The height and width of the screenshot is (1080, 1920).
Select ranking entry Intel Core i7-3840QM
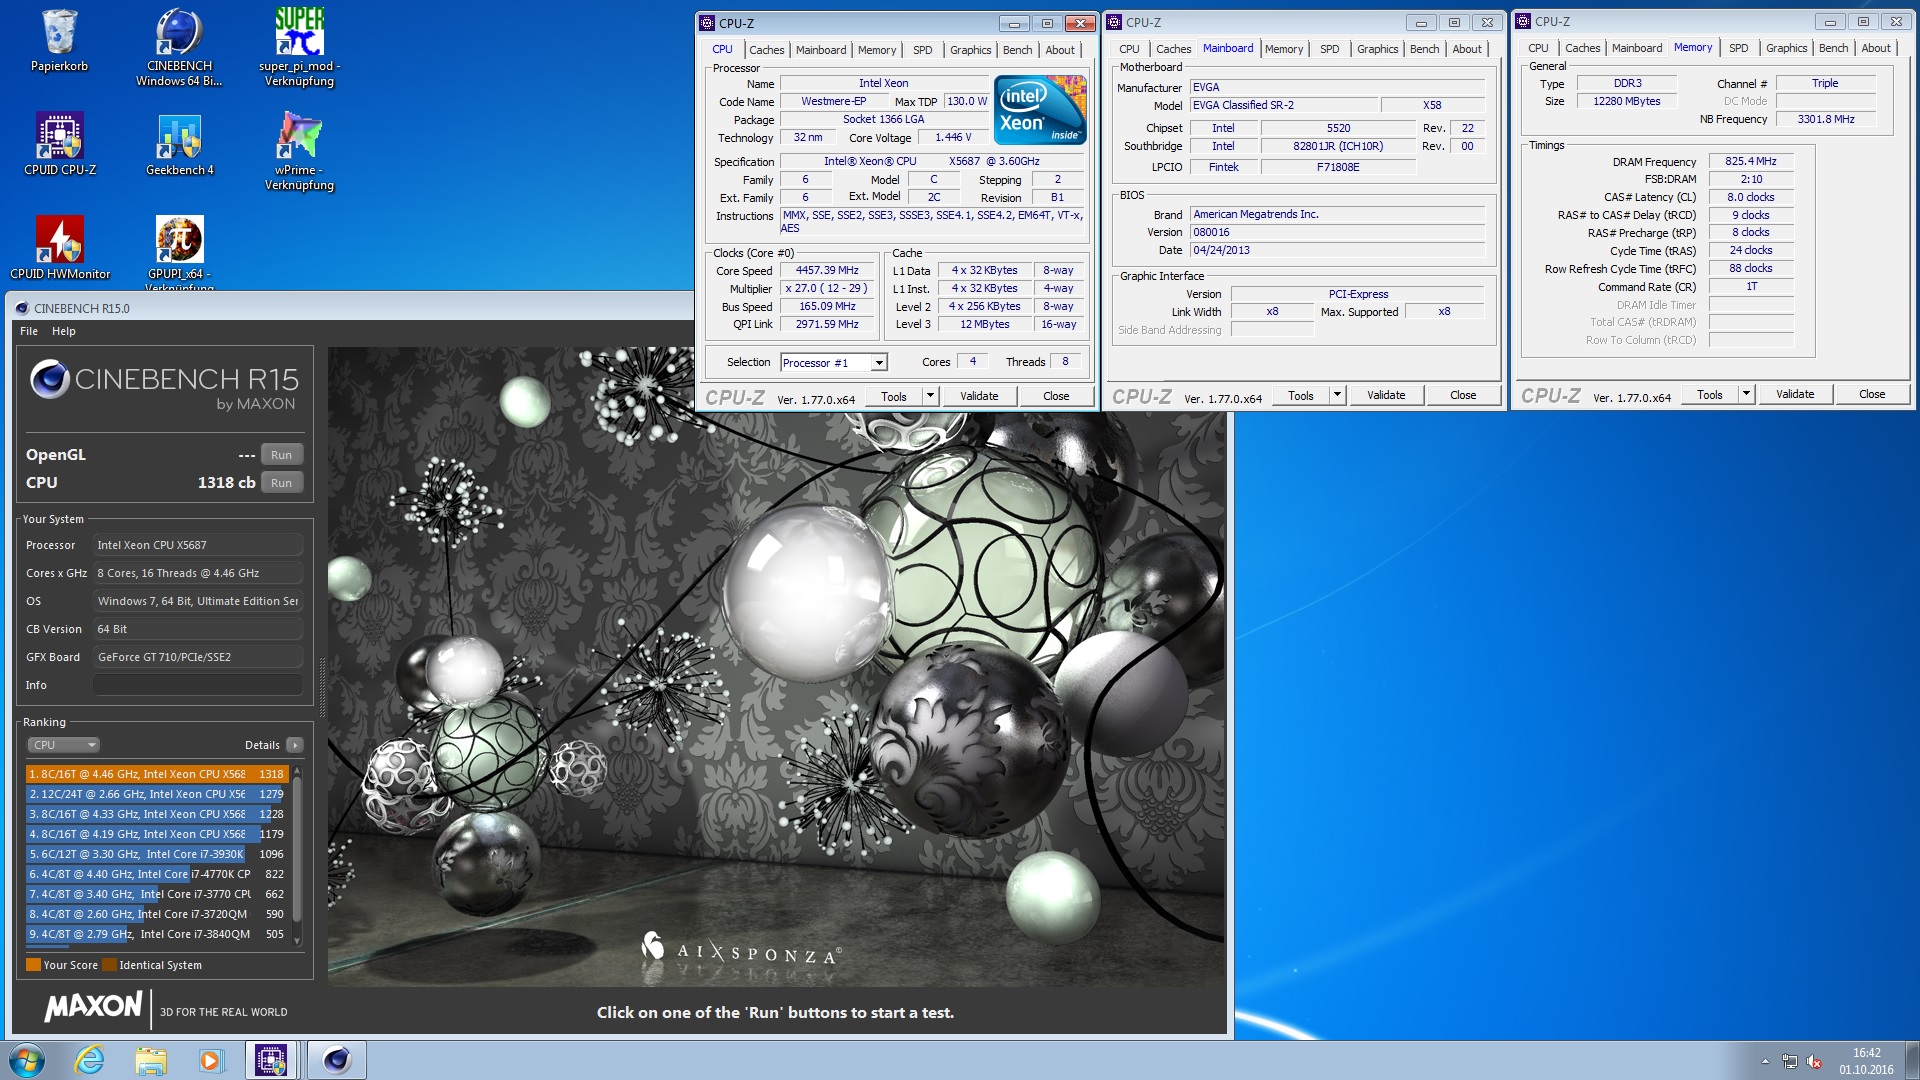pyautogui.click(x=156, y=934)
